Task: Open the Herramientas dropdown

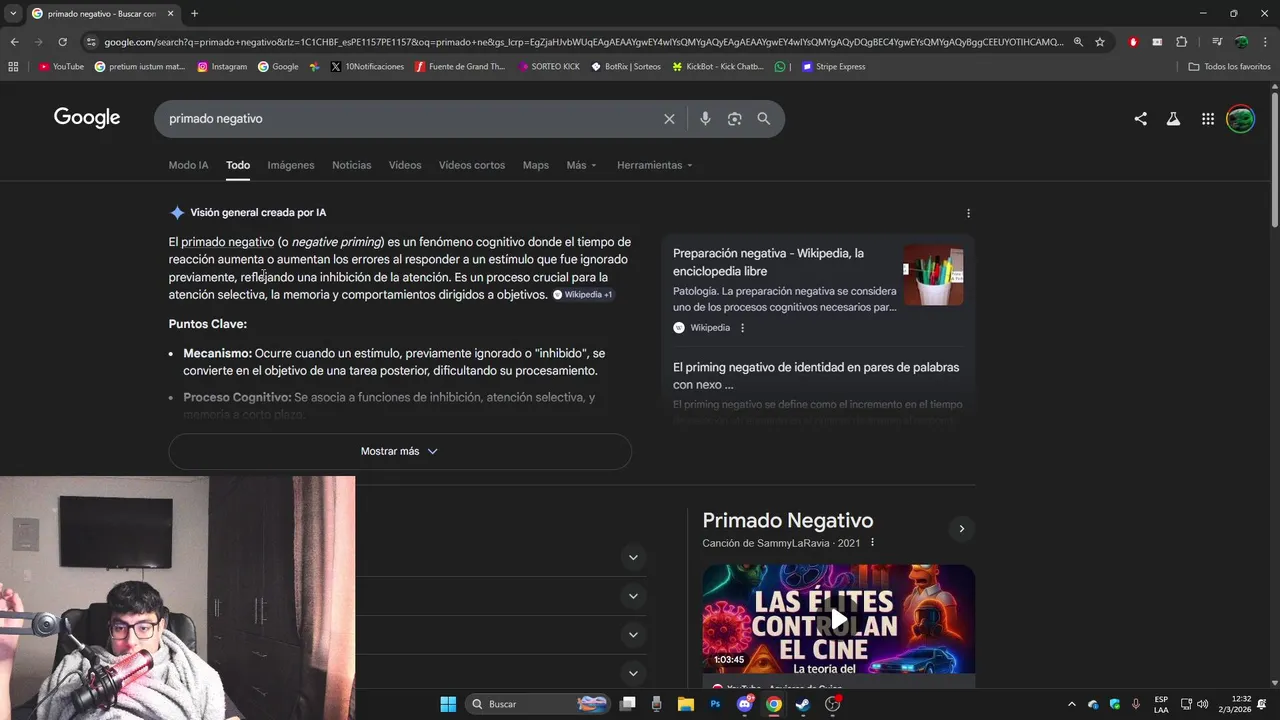Action: (654, 165)
